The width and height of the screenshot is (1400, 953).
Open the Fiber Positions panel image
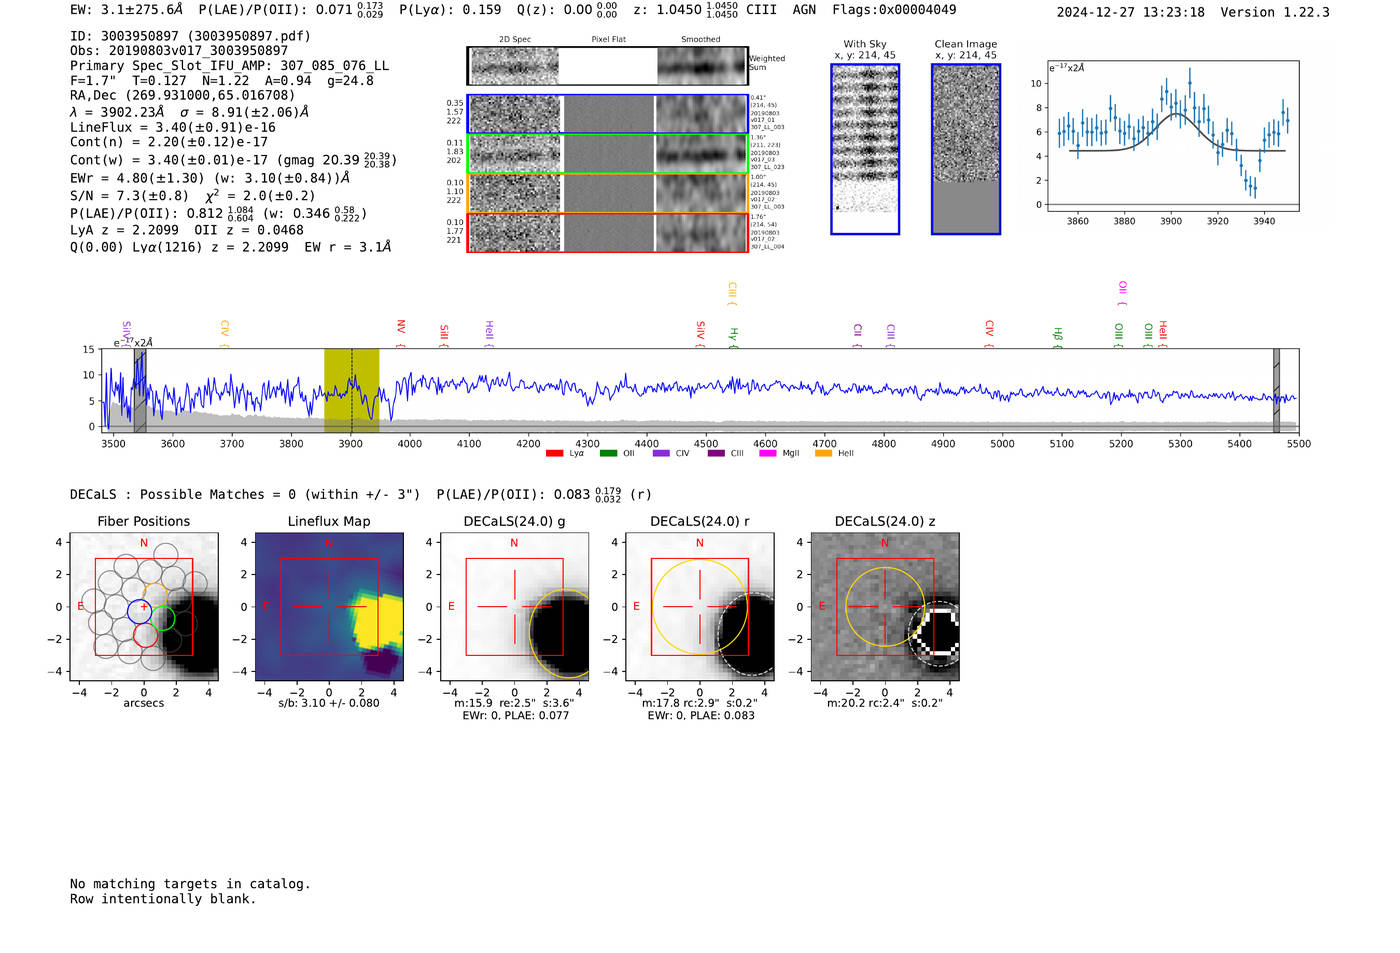coord(144,606)
